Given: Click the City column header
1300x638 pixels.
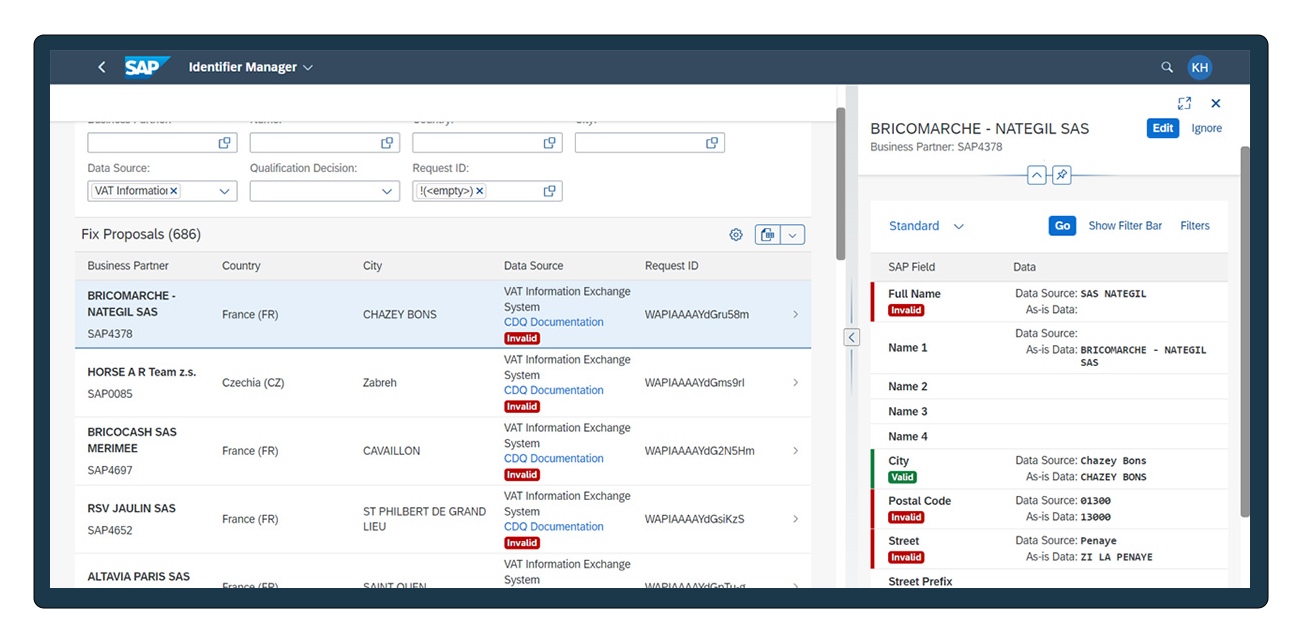Looking at the screenshot, I should tap(372, 266).
